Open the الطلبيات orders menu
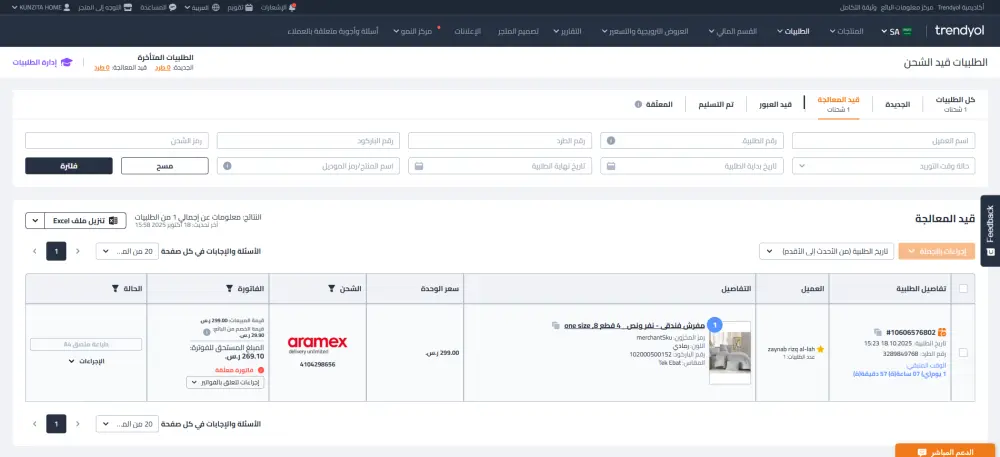 (x=793, y=31)
